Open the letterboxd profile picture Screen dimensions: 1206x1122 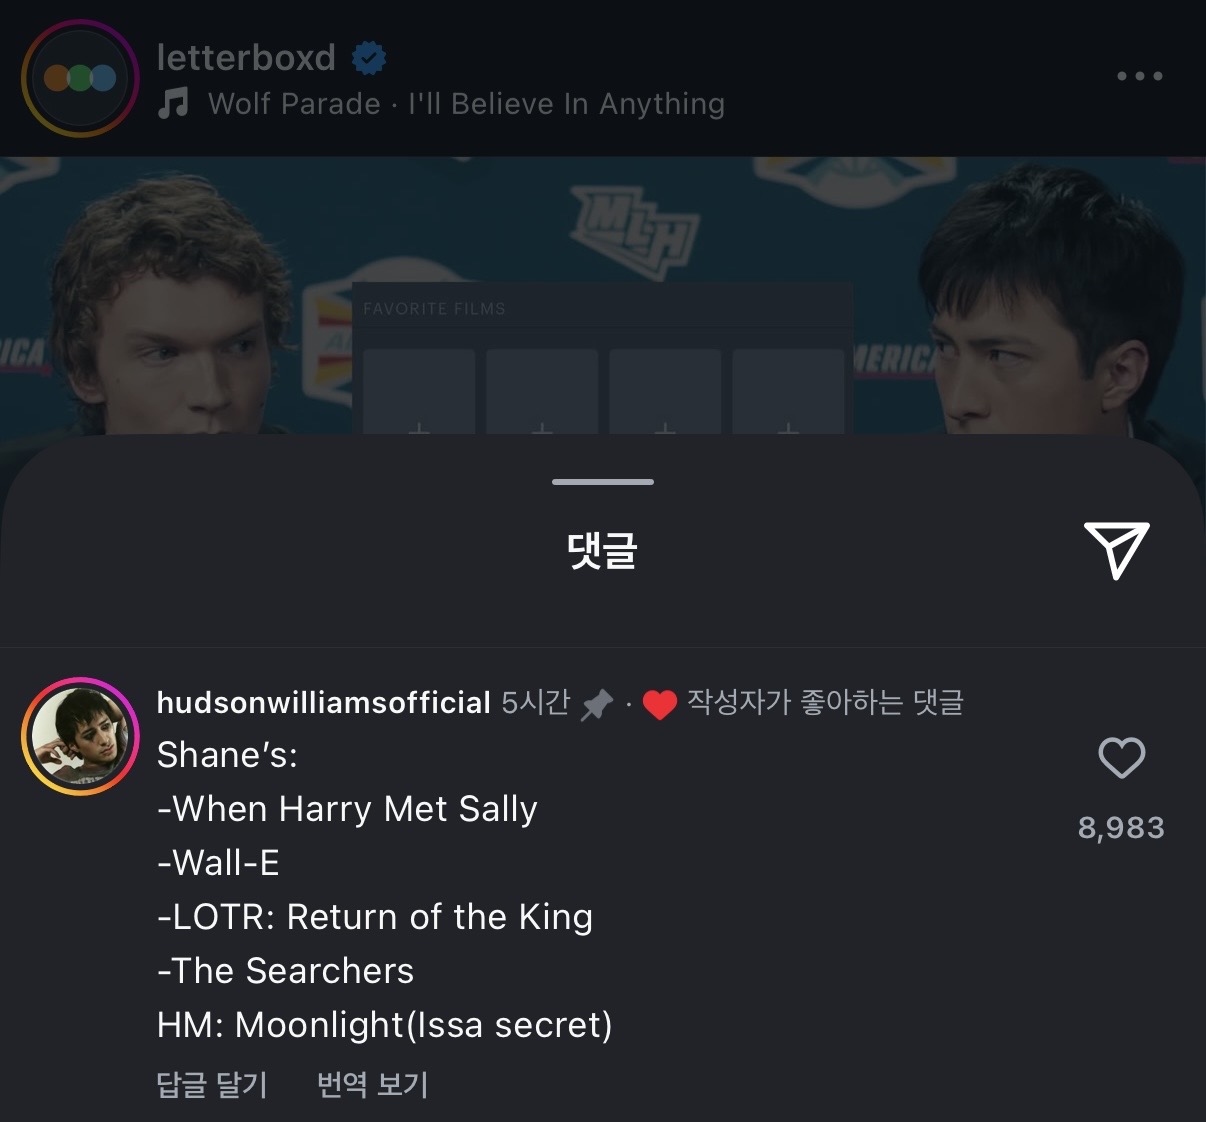tap(81, 78)
